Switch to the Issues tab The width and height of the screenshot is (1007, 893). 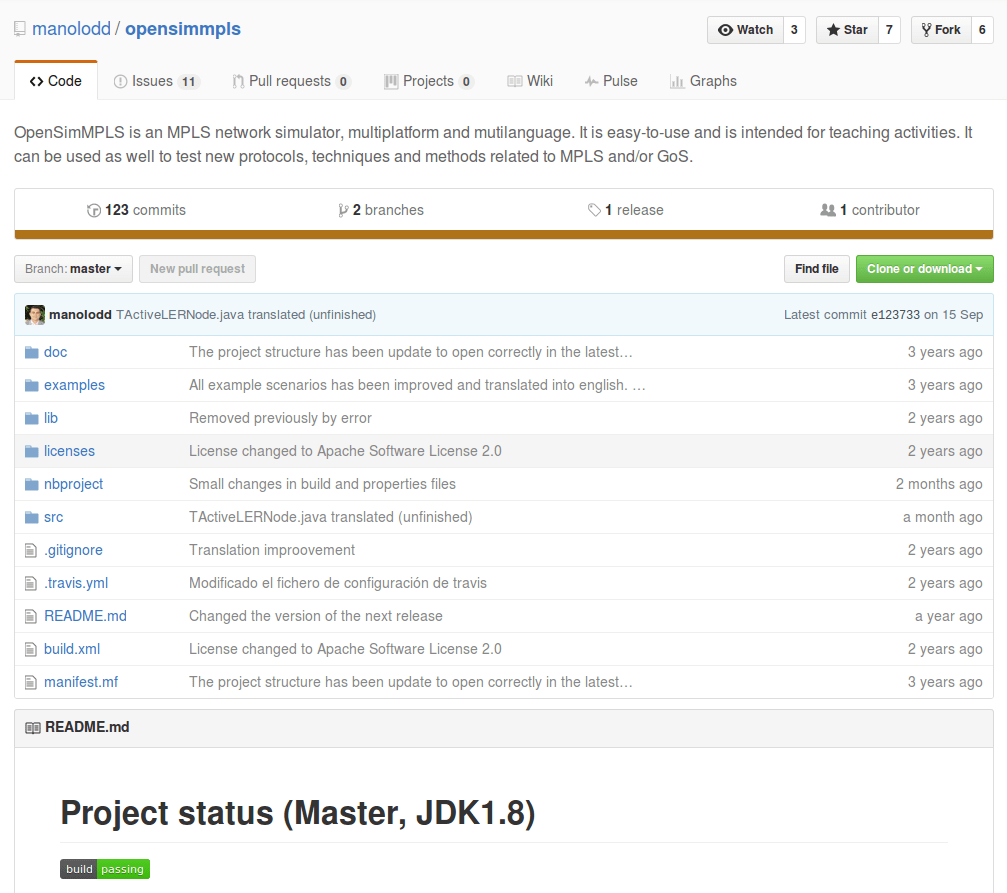155,81
